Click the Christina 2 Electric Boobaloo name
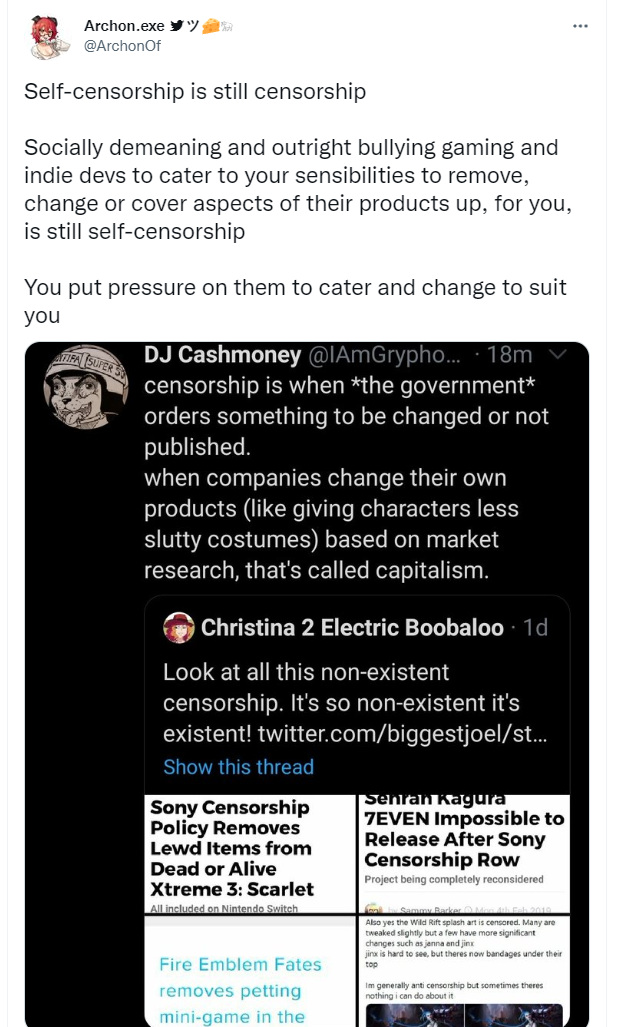 coord(352,627)
